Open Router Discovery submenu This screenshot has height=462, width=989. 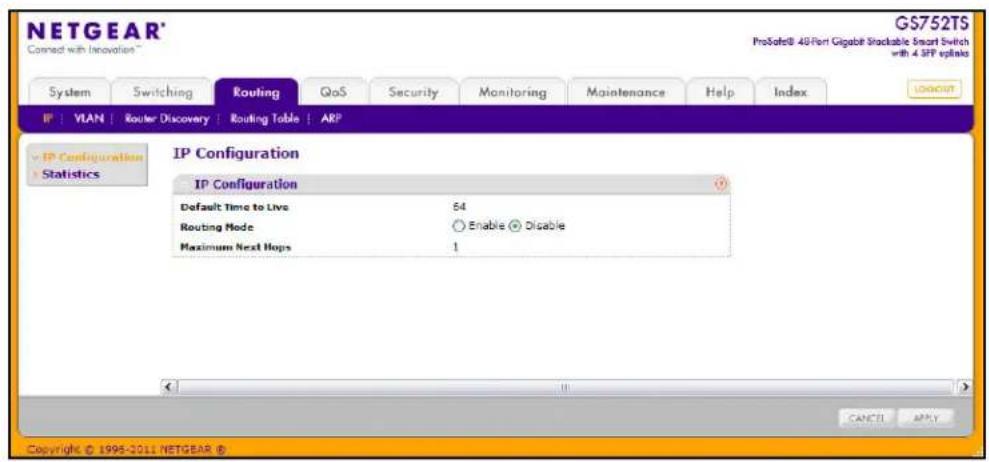pyautogui.click(x=167, y=118)
